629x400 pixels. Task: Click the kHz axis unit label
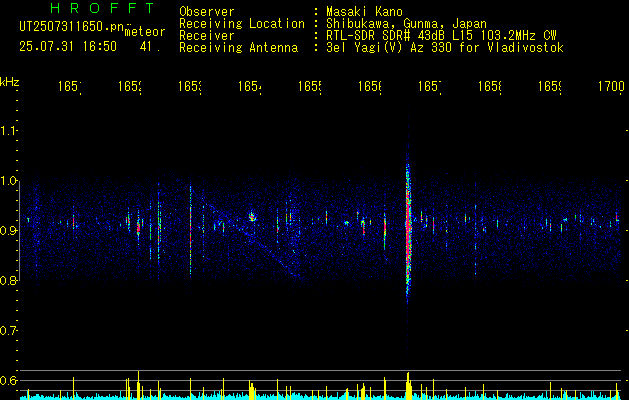coord(10,82)
